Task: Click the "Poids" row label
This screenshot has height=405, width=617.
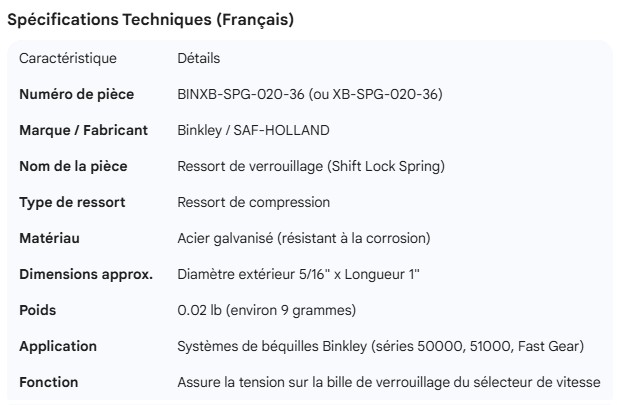Action: 38,310
